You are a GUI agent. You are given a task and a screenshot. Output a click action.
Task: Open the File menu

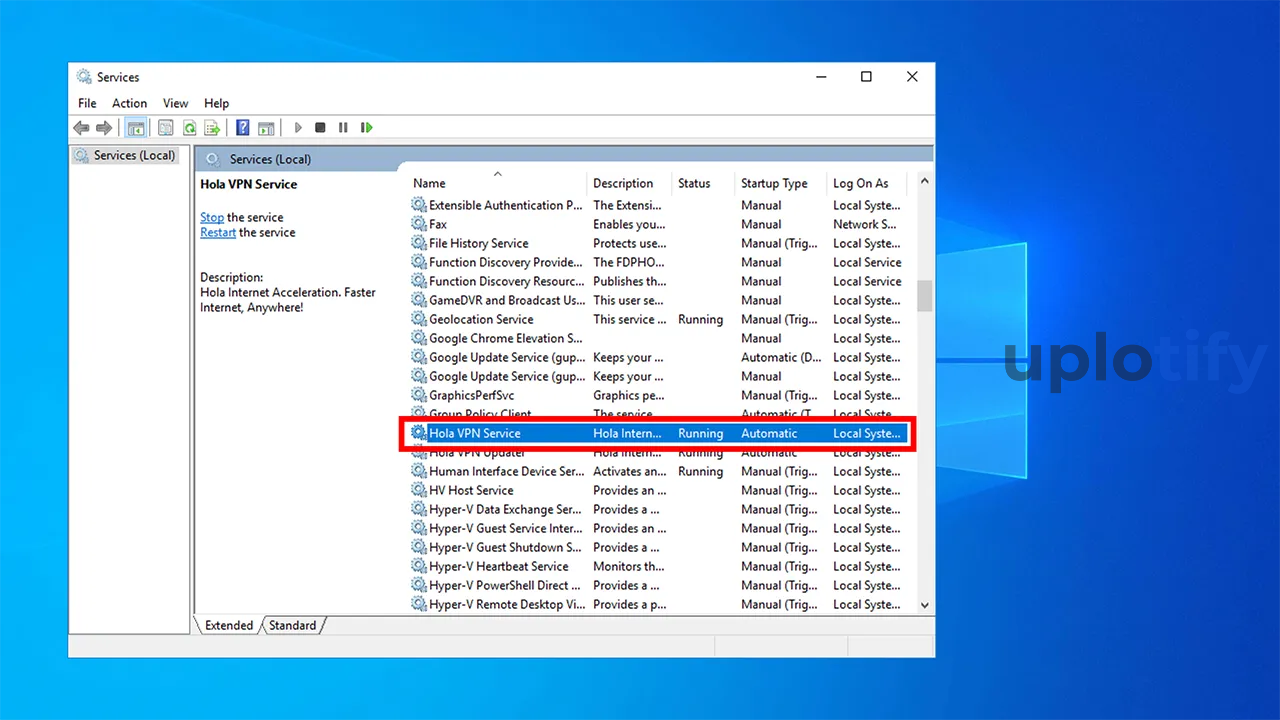pyautogui.click(x=87, y=103)
